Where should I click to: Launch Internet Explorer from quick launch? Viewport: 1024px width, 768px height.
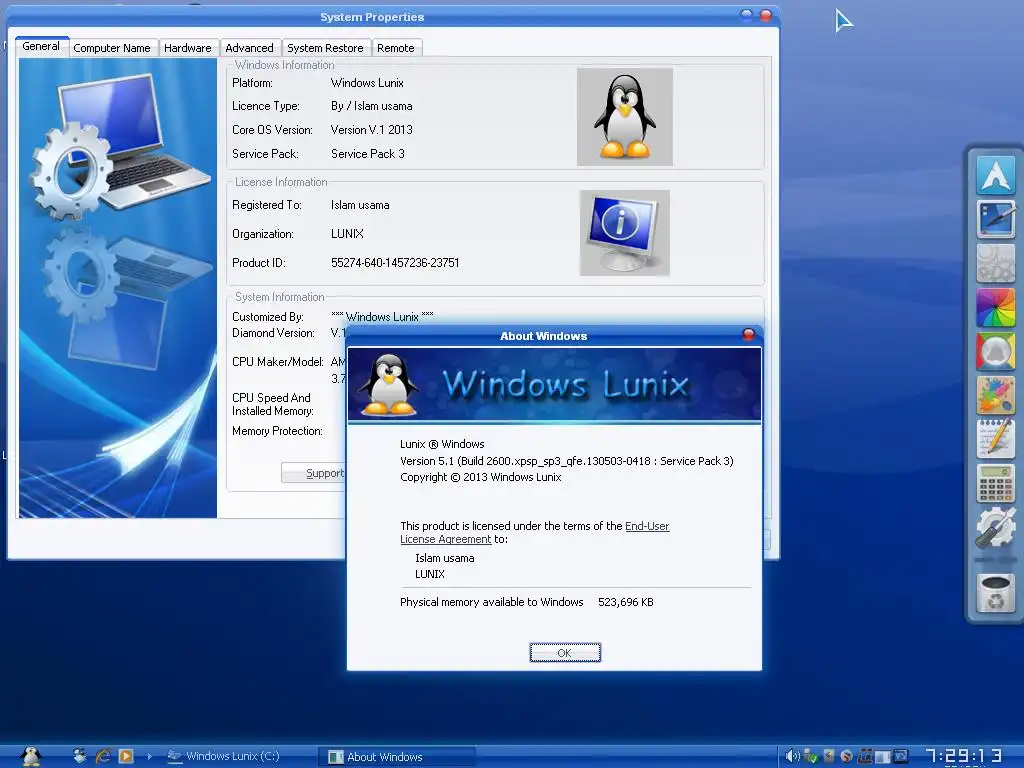pos(103,756)
